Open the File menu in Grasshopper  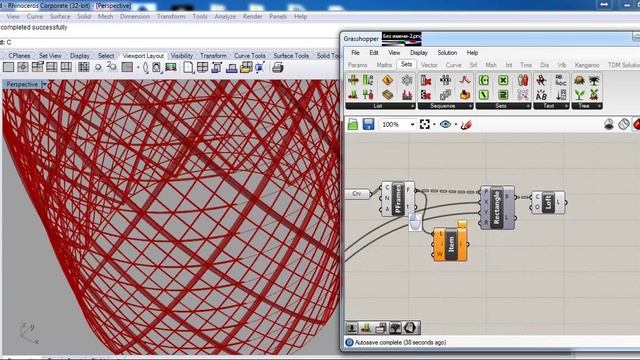coord(356,53)
